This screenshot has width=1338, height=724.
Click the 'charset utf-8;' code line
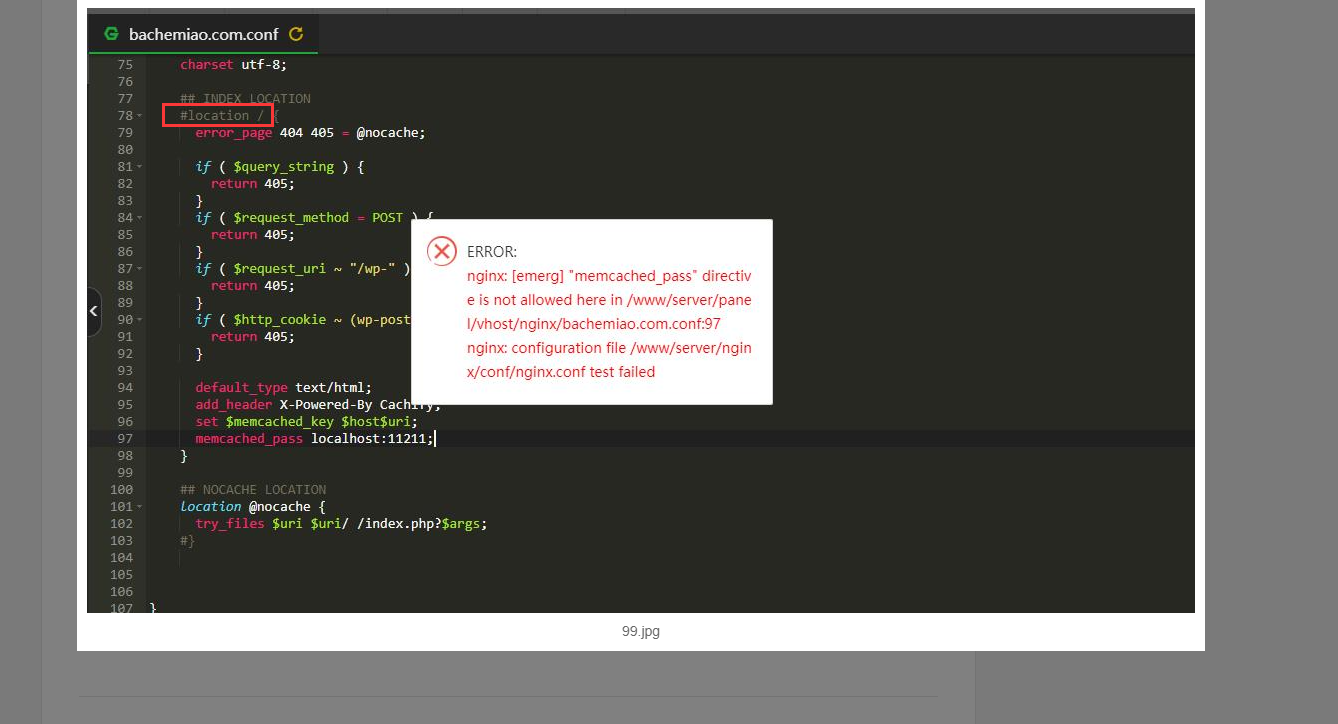pyautogui.click(x=233, y=65)
